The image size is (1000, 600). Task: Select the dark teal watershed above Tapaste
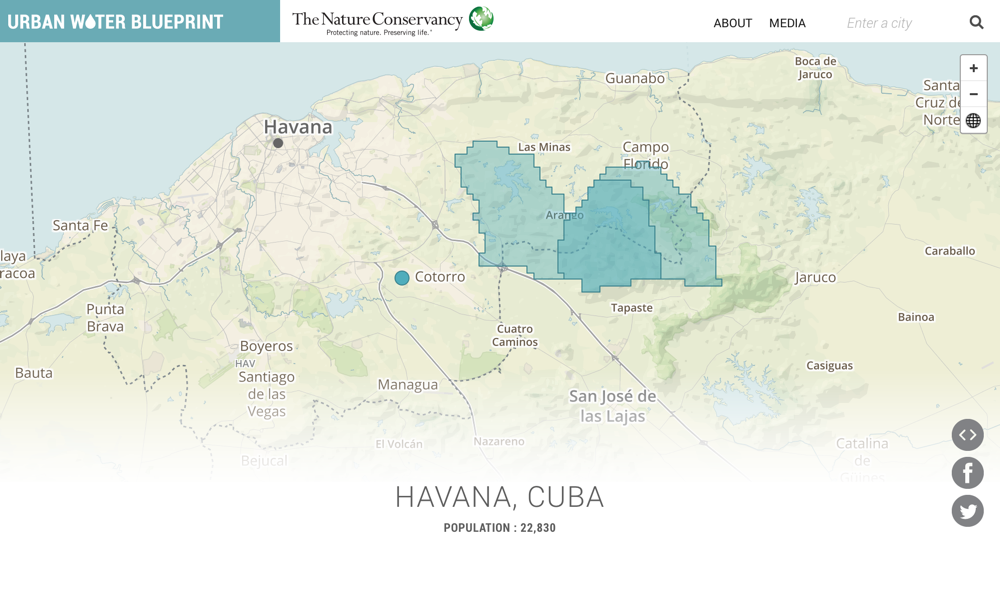point(610,240)
